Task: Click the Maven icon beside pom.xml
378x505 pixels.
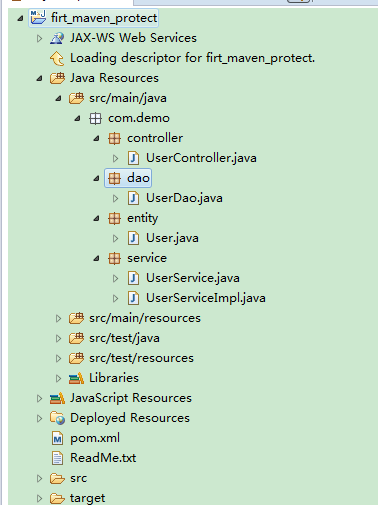Action: point(57,438)
